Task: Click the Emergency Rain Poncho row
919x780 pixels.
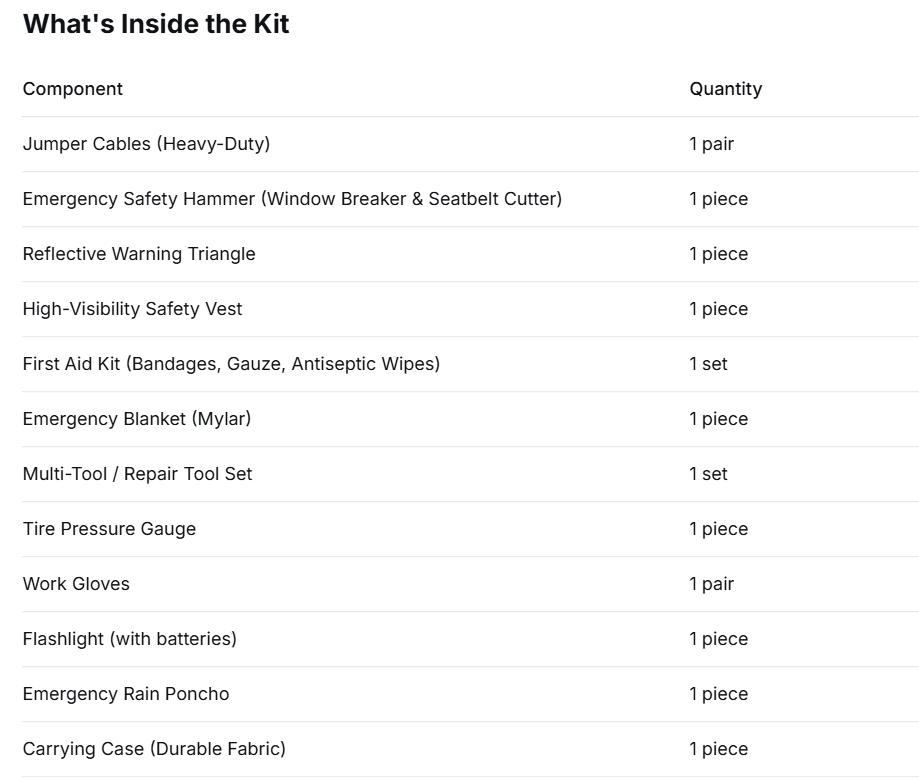Action: coord(471,694)
